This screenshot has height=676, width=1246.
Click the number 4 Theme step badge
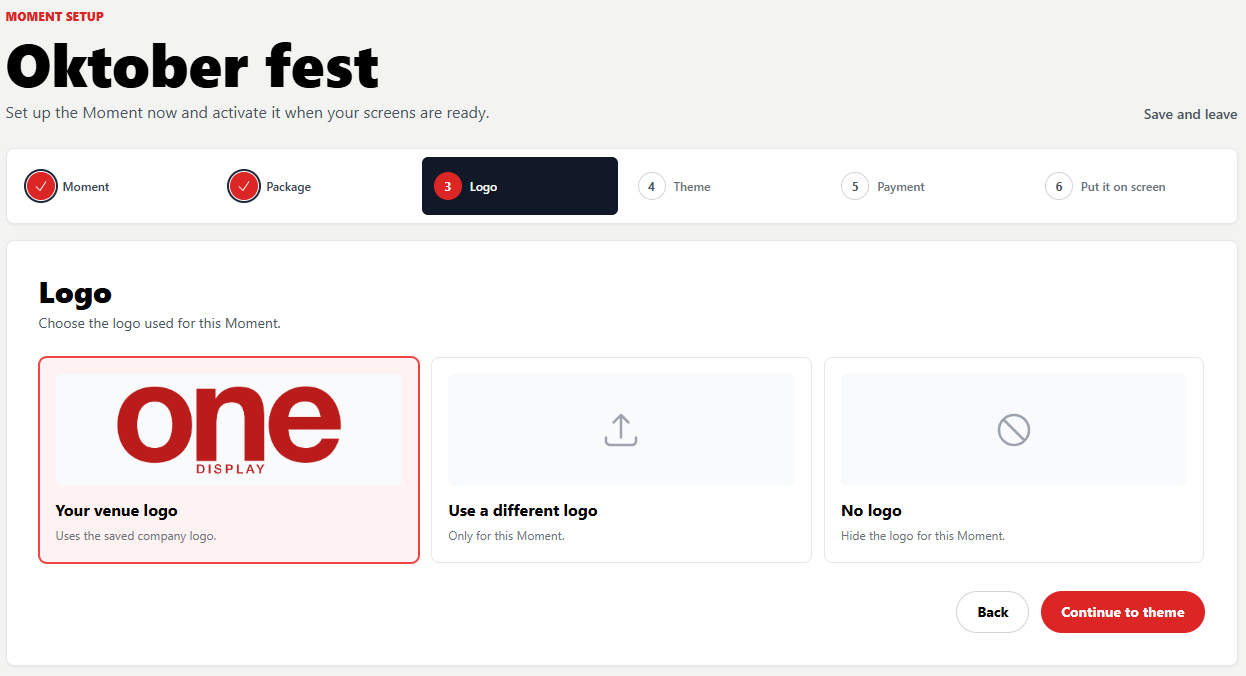(651, 187)
